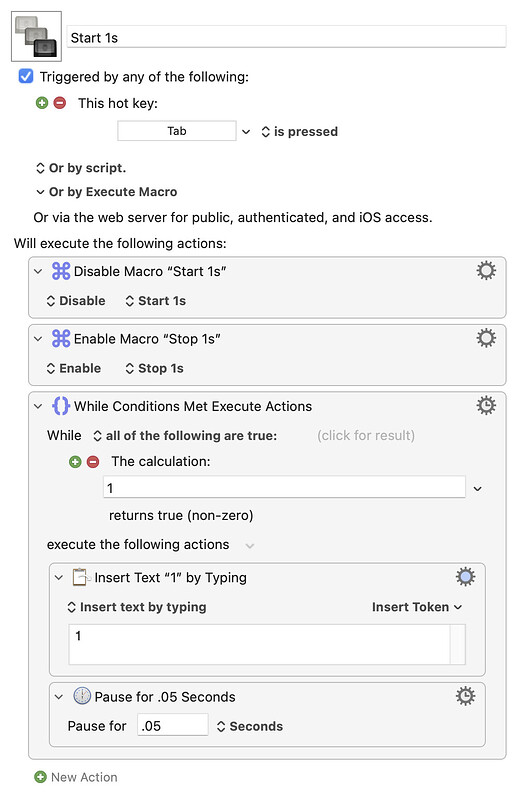
Task: Open the Insert Token dropdown
Action: tap(417, 607)
